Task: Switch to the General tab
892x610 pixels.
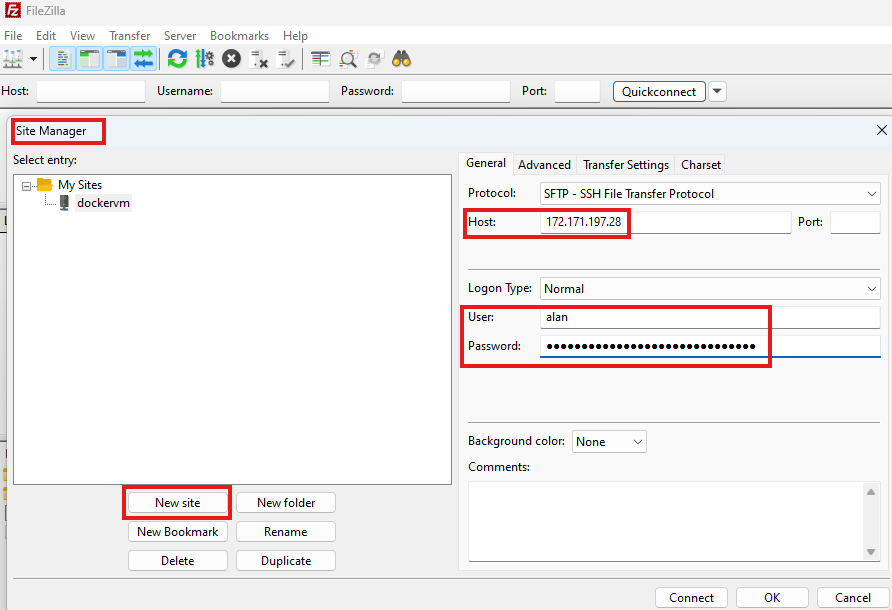Action: pyautogui.click(x=486, y=163)
